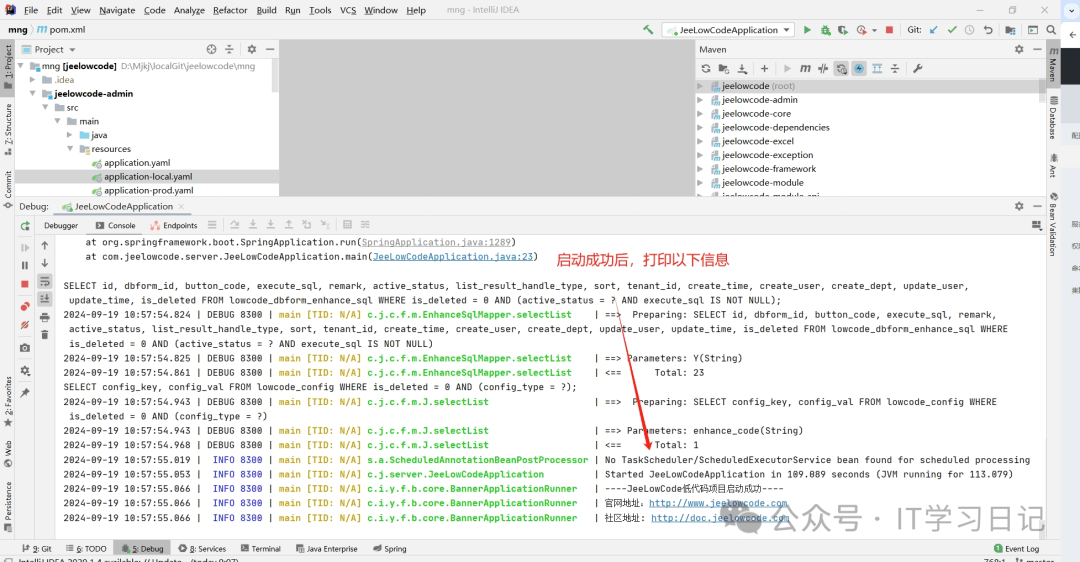Switch to the Endpoints tab

tap(174, 225)
